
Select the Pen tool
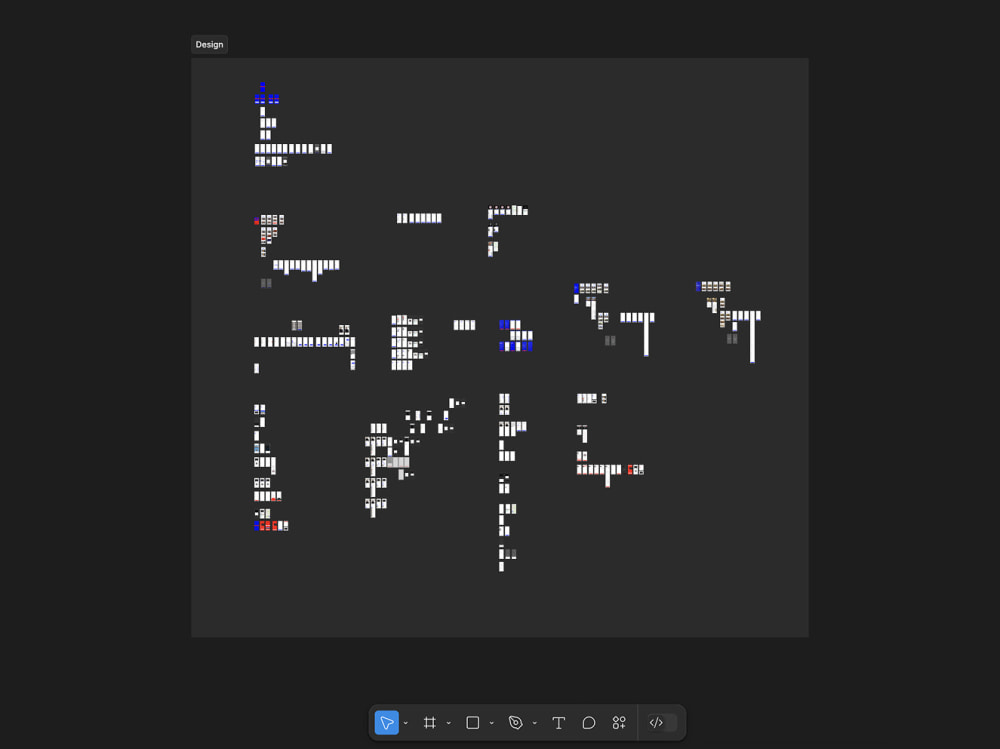click(515, 722)
